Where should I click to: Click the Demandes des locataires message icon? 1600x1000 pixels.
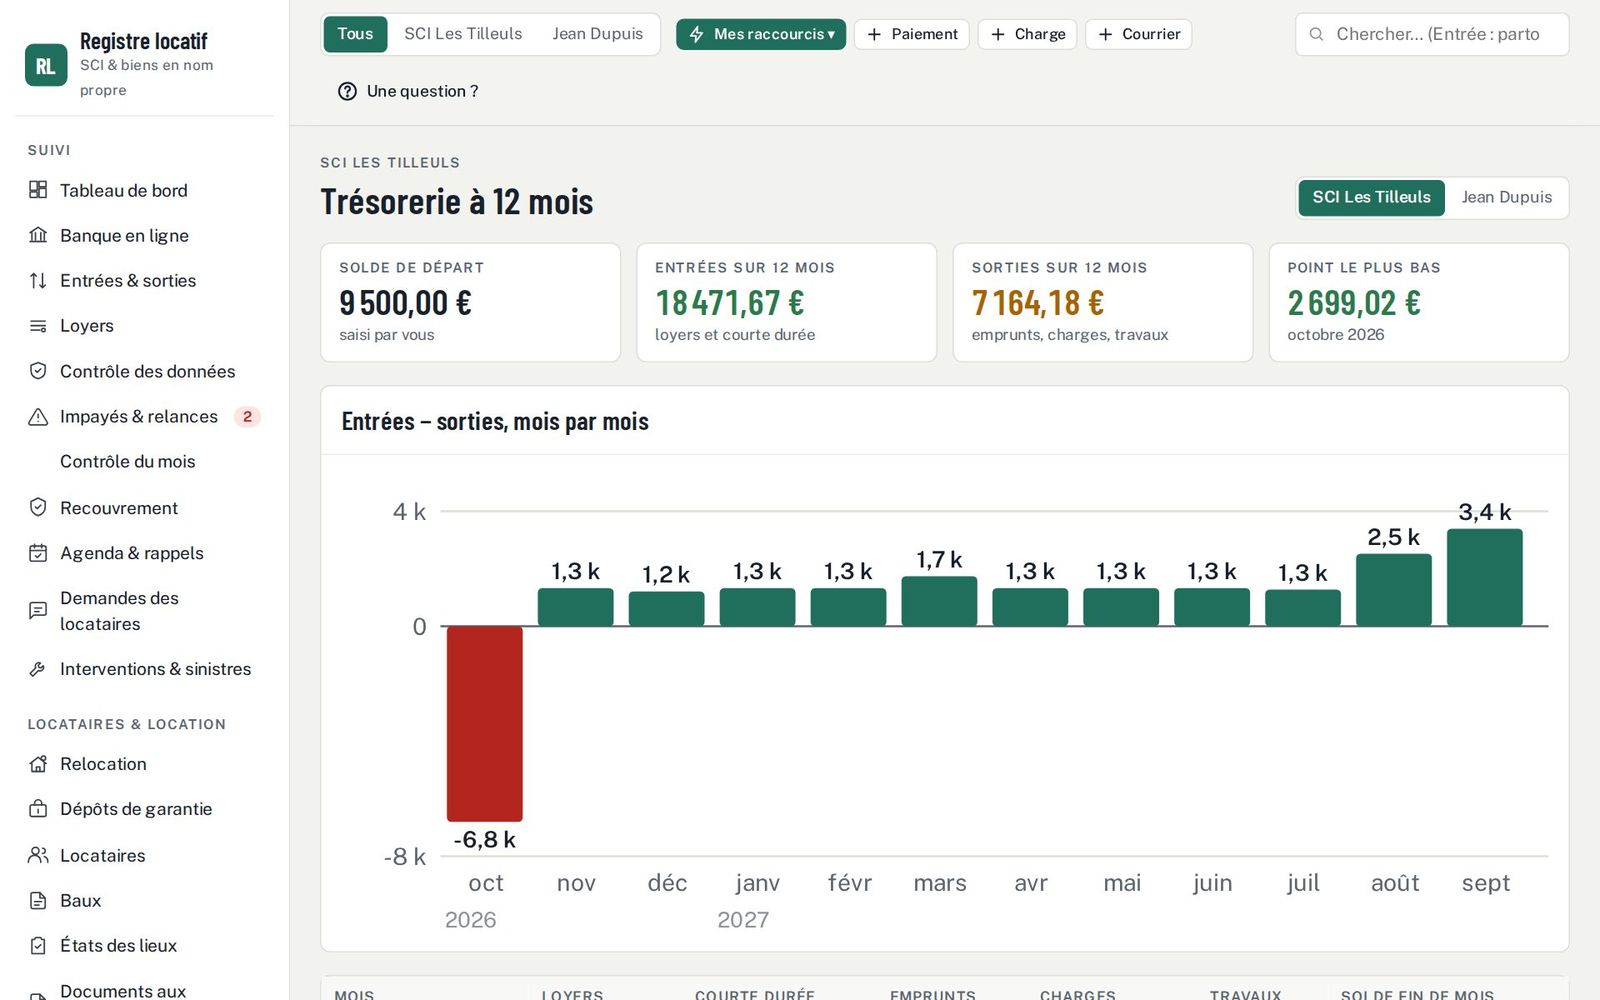[38, 611]
